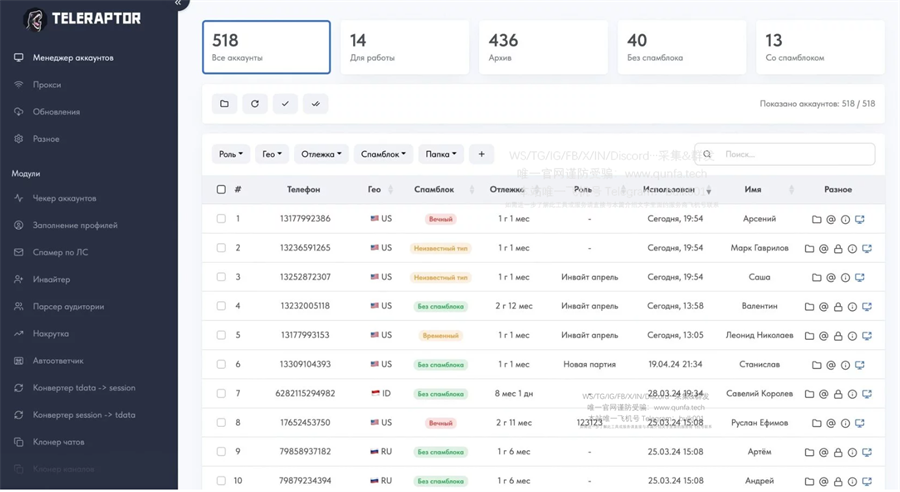Click info icon in Станислав row
The image size is (900, 492).
pyautogui.click(x=845, y=365)
